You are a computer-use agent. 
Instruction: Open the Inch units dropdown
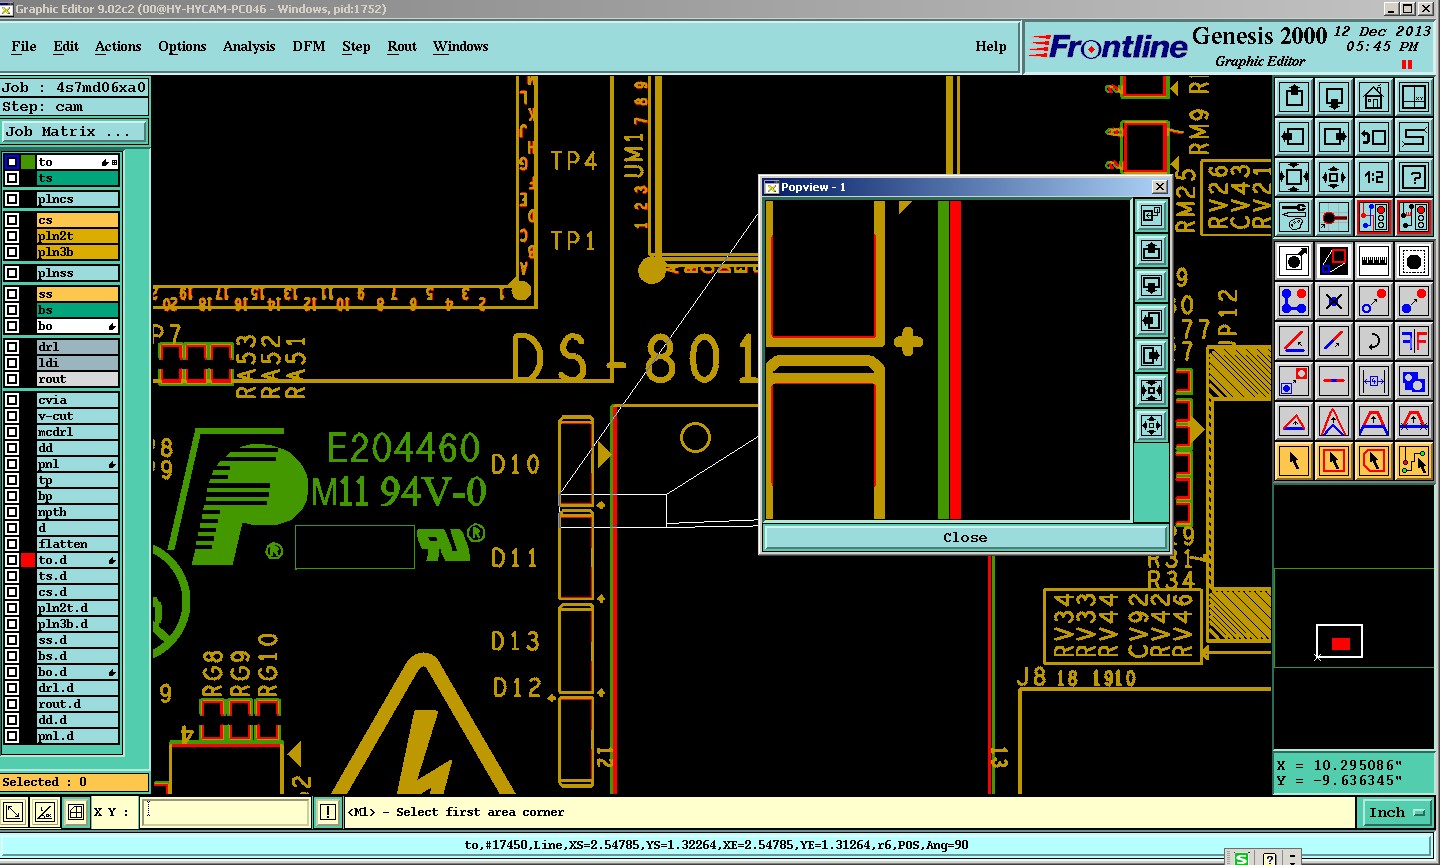tap(1396, 813)
